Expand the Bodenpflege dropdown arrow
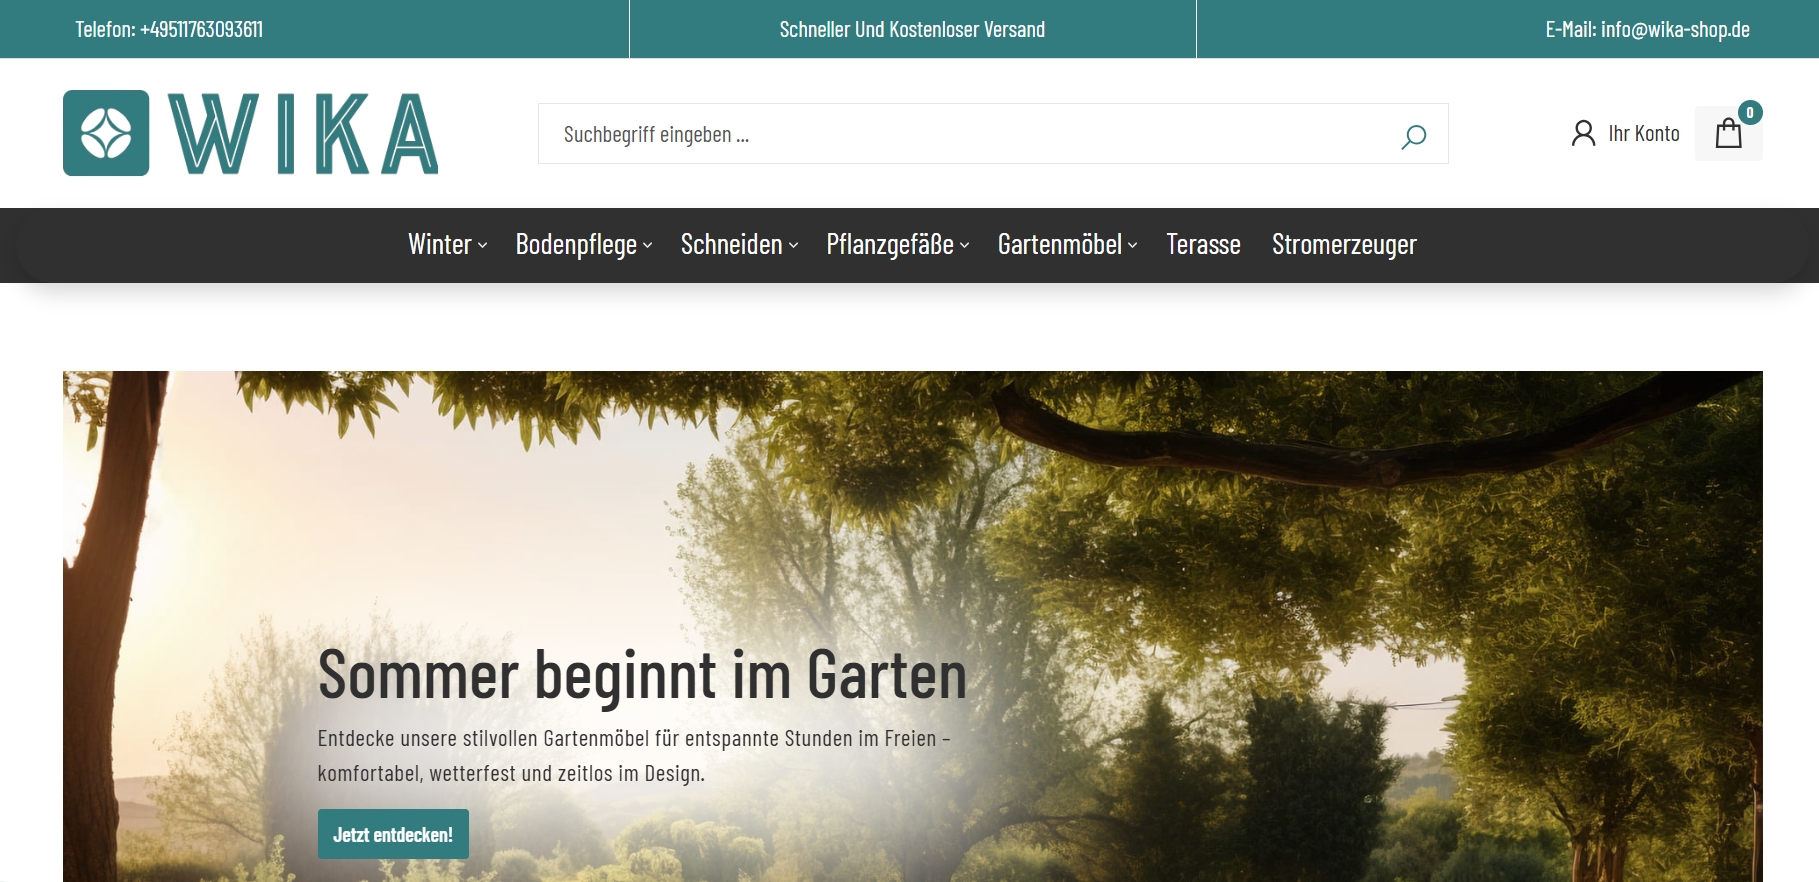The height and width of the screenshot is (882, 1819). (x=648, y=245)
